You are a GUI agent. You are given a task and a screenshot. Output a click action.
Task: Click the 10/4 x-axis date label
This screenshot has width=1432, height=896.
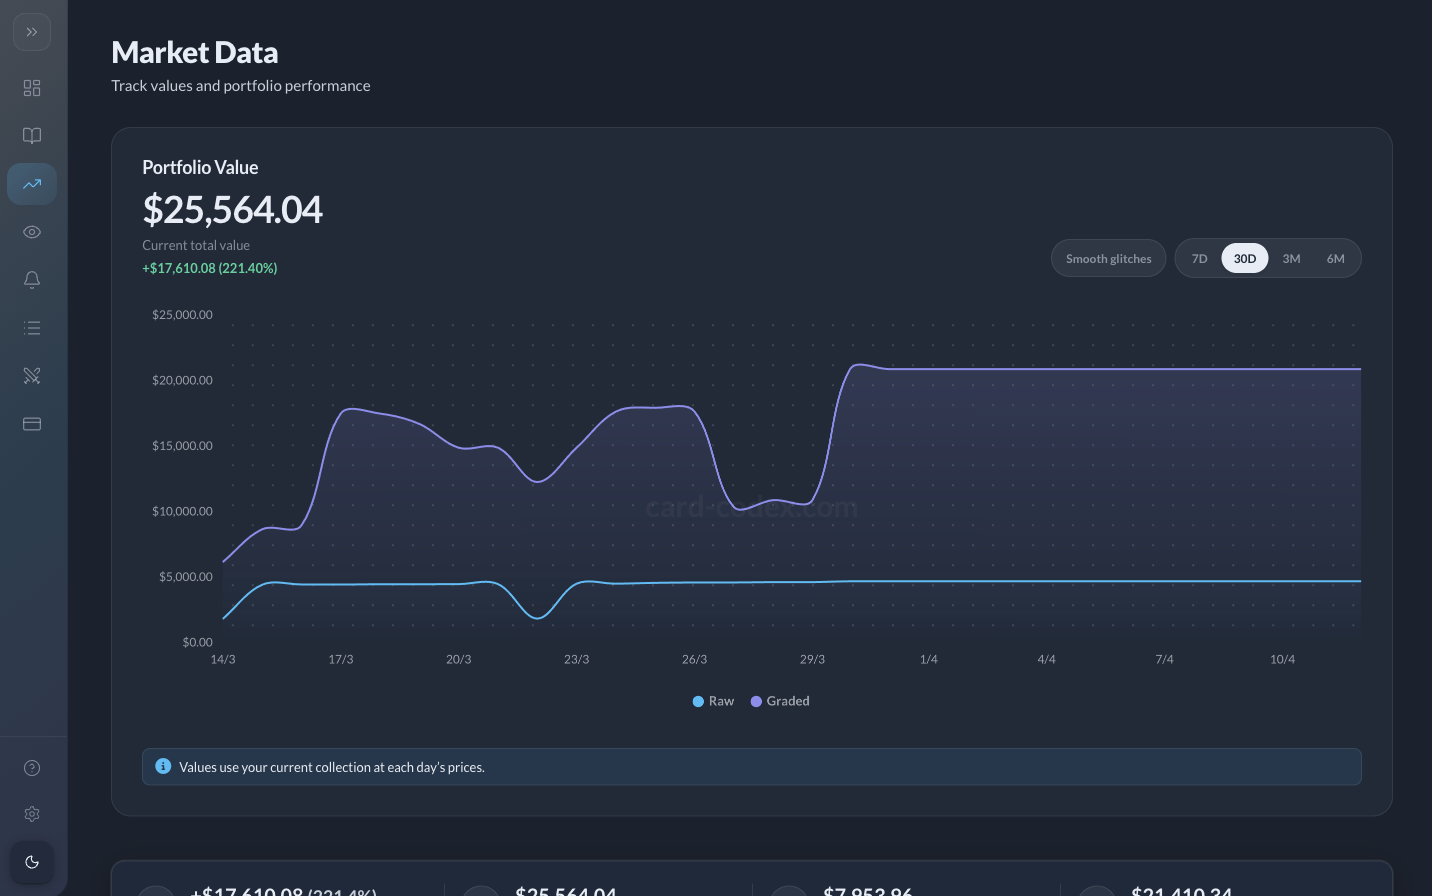click(1282, 659)
